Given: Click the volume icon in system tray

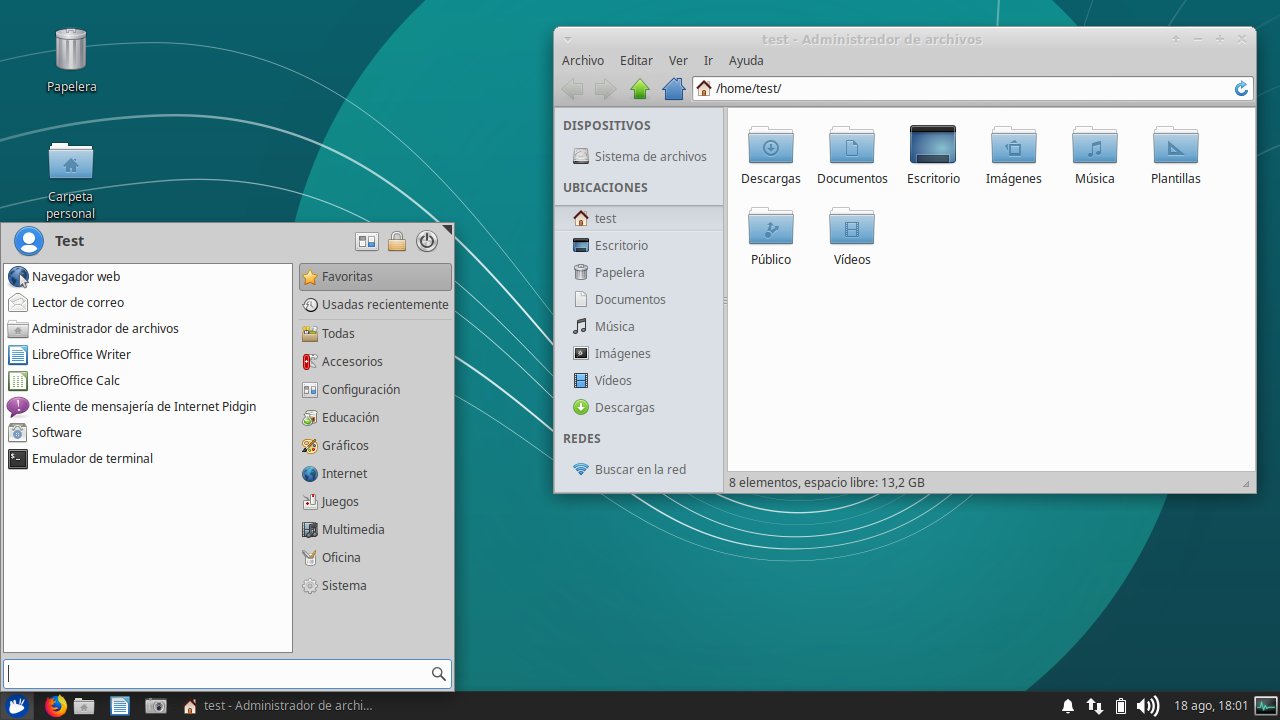Looking at the screenshot, I should tap(1148, 706).
